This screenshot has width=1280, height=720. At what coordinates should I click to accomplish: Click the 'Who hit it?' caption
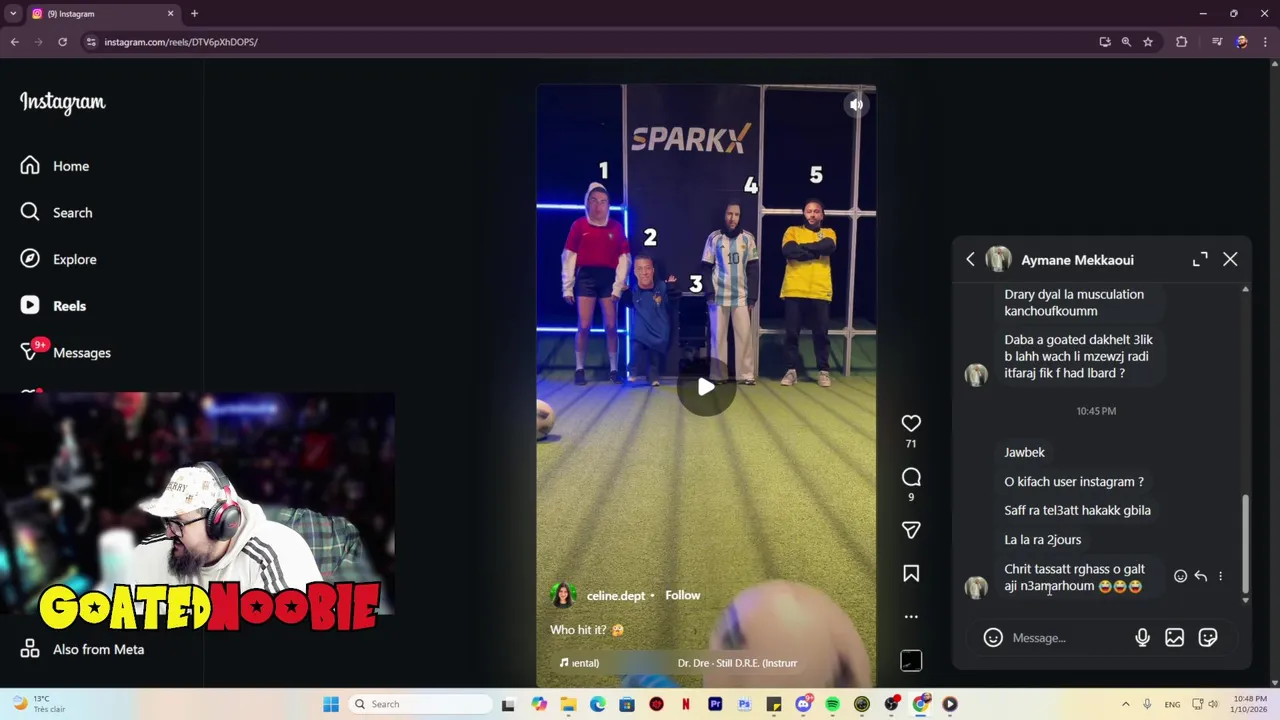coord(589,630)
